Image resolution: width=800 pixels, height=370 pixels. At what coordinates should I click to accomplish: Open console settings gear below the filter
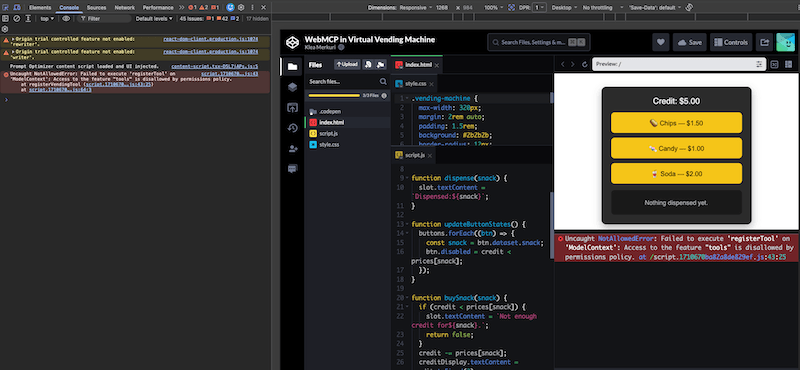point(6,29)
